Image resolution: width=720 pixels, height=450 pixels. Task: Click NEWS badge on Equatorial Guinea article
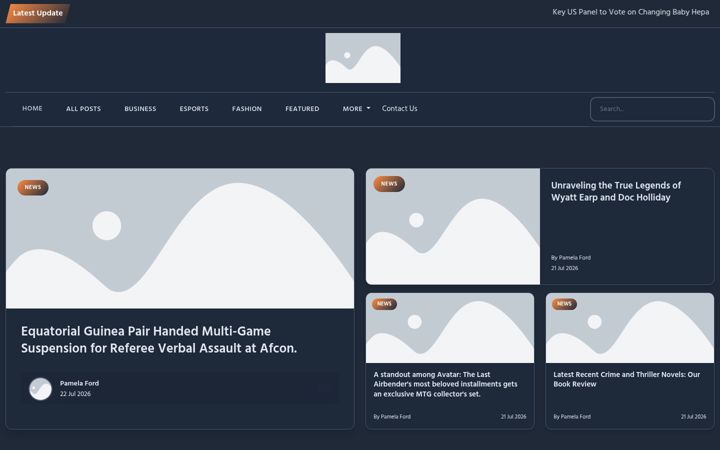click(x=33, y=187)
